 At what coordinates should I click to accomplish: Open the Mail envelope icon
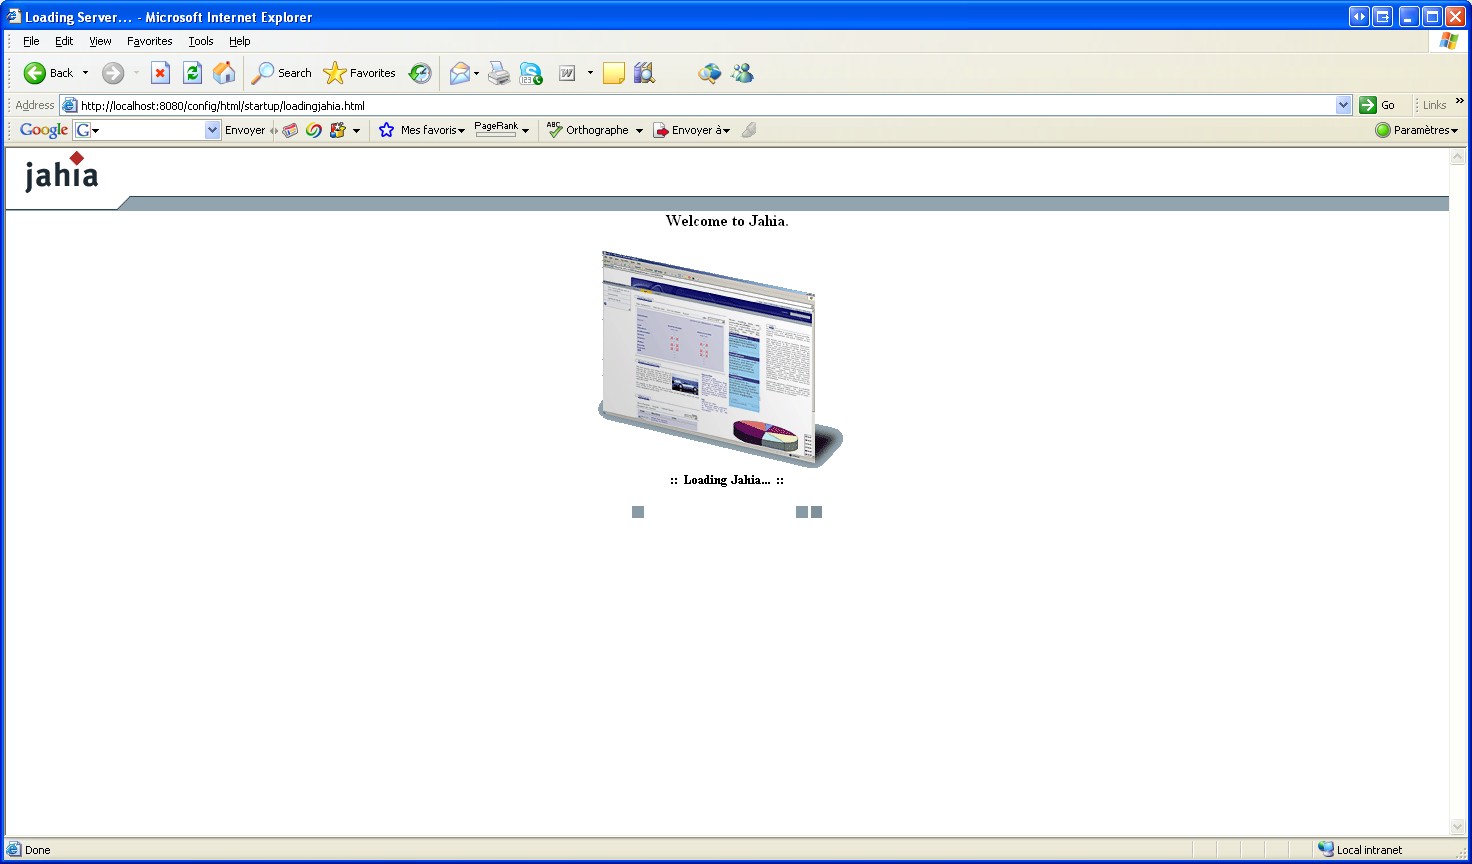(x=459, y=73)
